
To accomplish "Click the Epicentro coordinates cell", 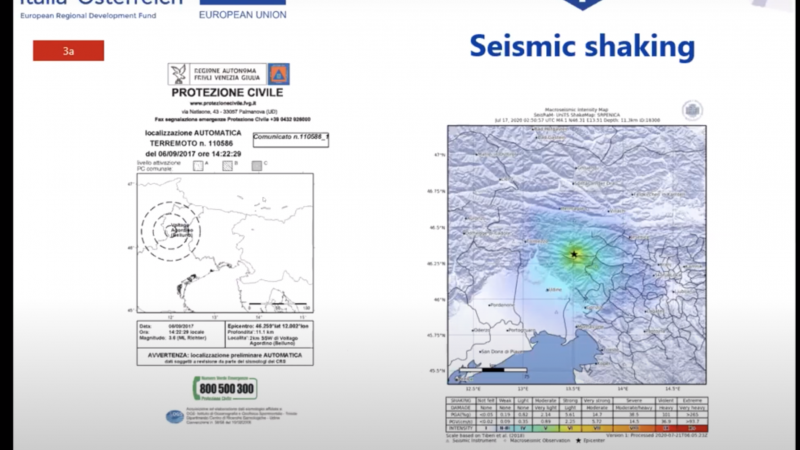I will 269,334.
